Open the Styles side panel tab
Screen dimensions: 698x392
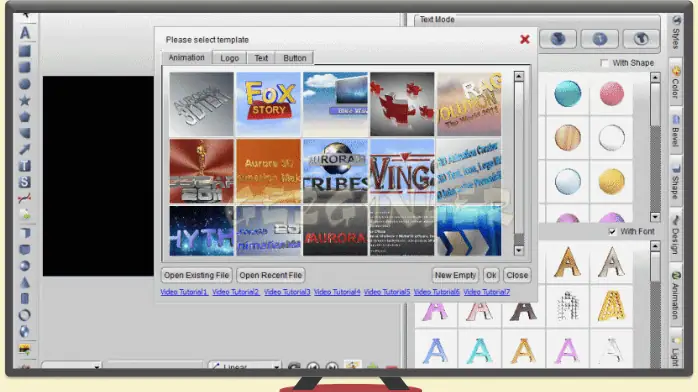(676, 33)
